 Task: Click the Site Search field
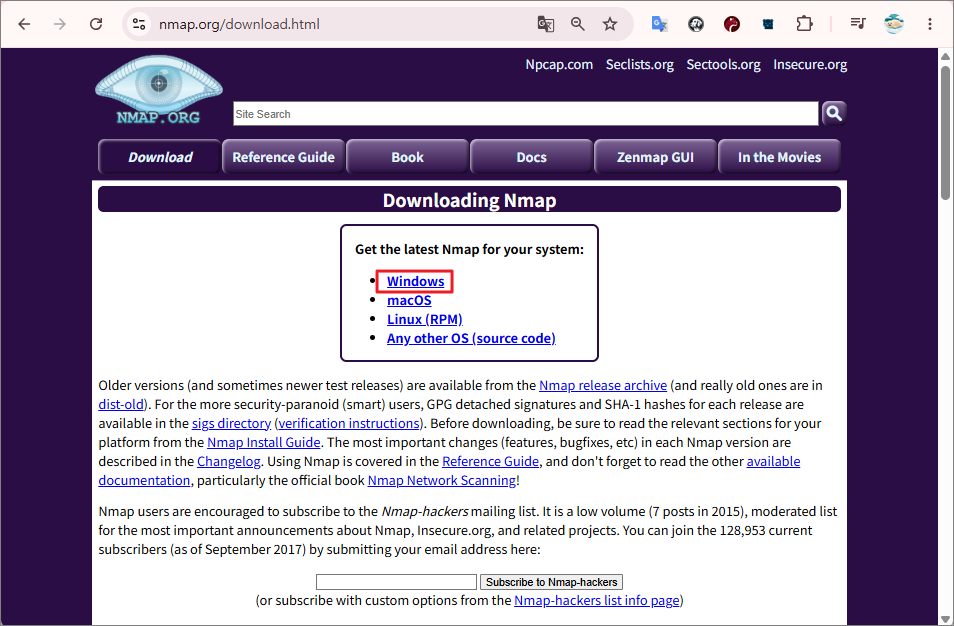pos(526,114)
